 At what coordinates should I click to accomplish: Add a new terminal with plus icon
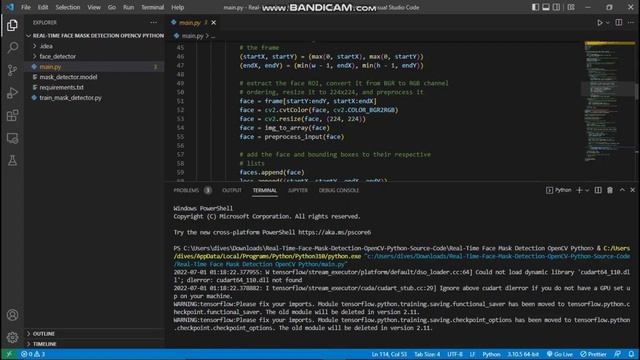tap(579, 190)
